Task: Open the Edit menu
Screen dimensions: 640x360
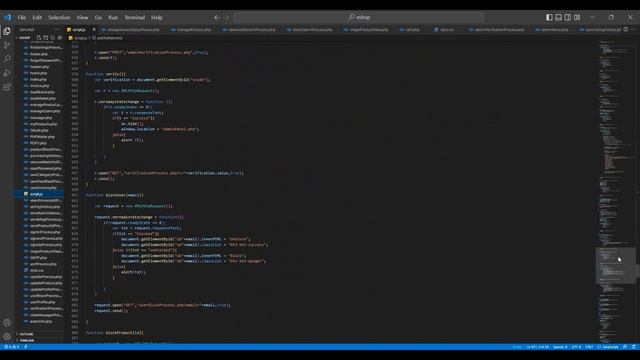Action: click(37, 18)
